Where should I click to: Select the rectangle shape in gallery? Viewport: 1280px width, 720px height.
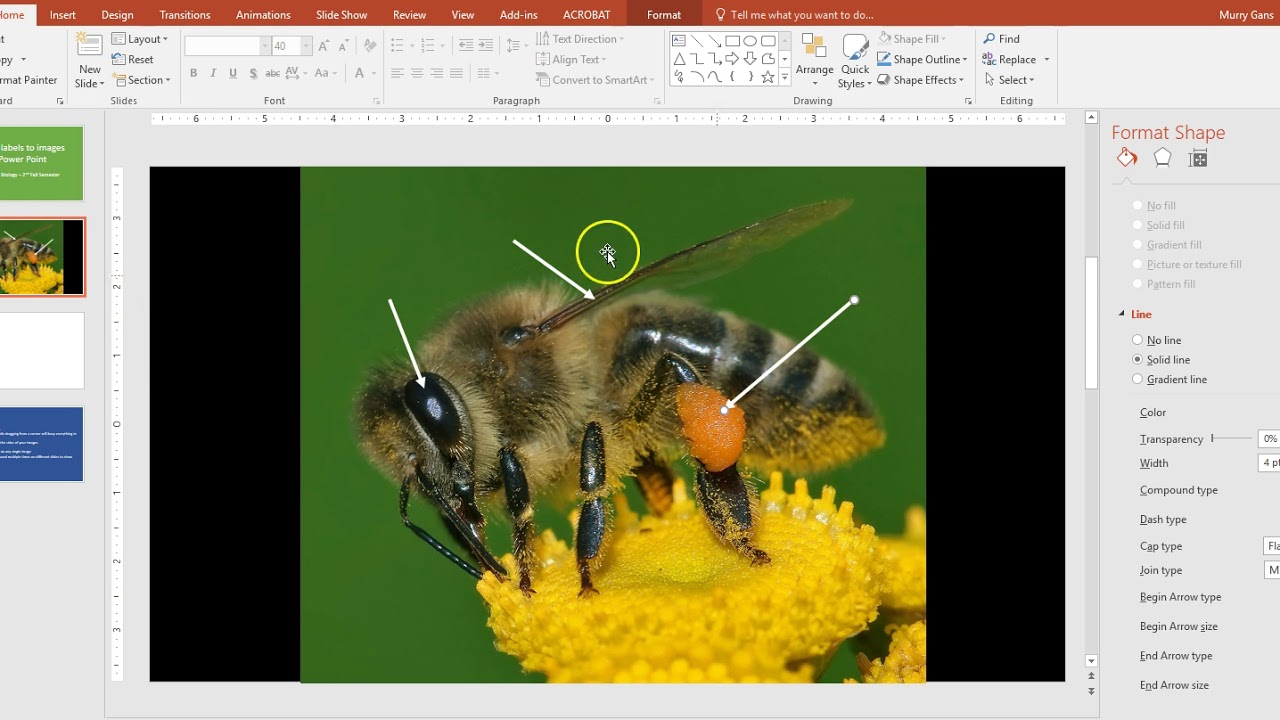733,41
